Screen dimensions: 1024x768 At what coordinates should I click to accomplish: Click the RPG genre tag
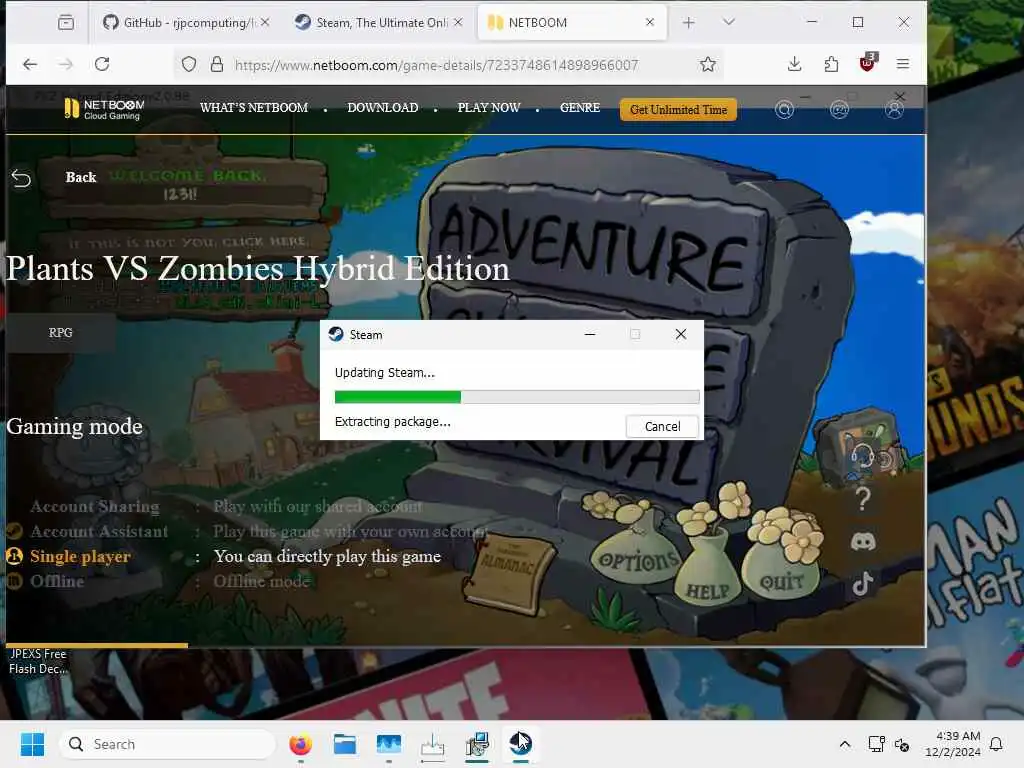pyautogui.click(x=61, y=332)
